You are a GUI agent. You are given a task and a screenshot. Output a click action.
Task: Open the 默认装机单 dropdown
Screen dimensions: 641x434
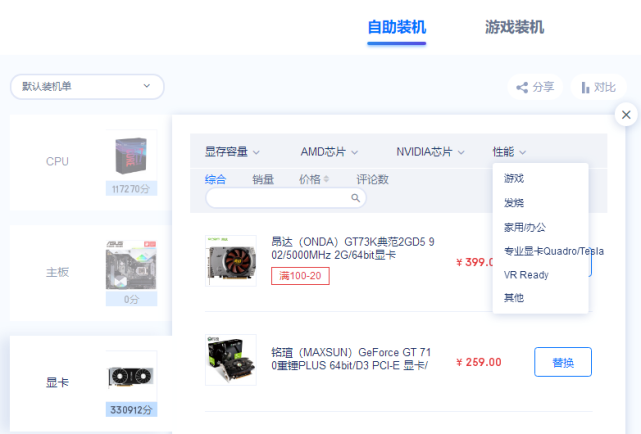pos(87,87)
